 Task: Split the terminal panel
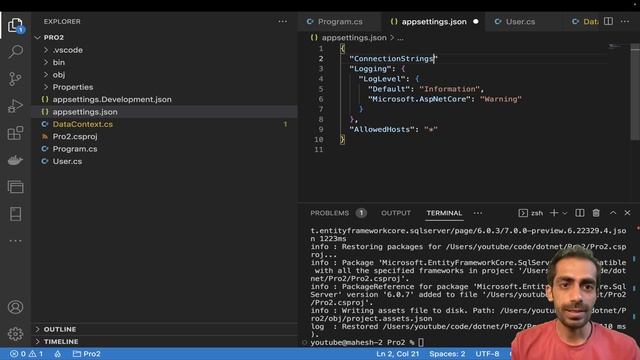tap(580, 213)
